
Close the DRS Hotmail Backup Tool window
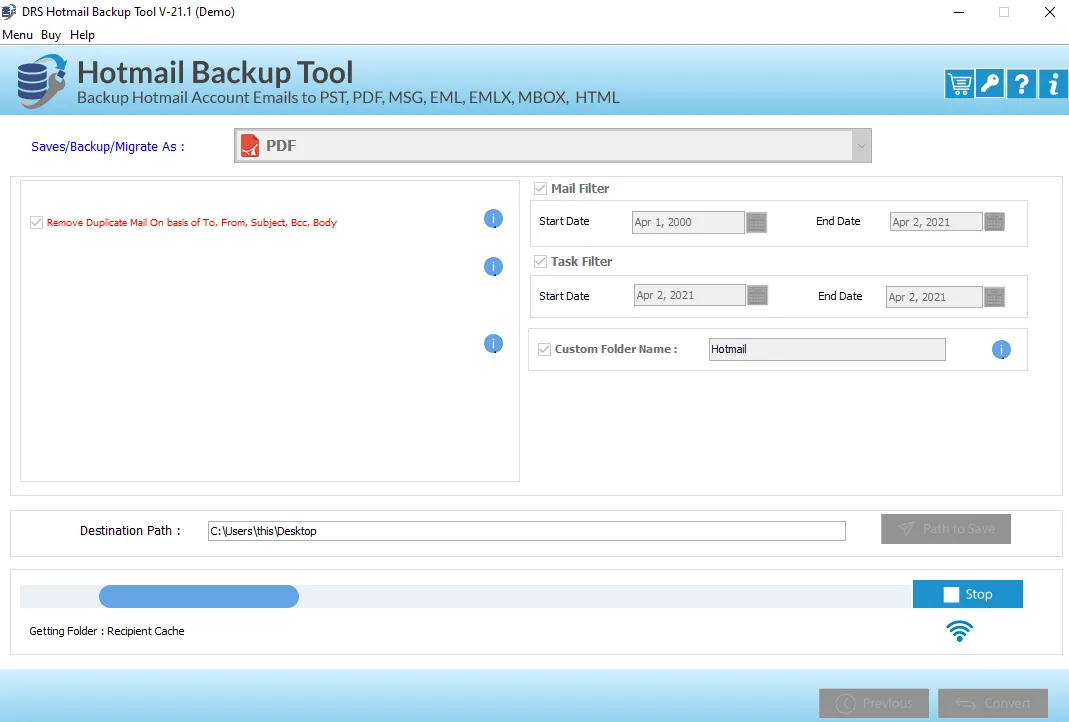click(1050, 12)
